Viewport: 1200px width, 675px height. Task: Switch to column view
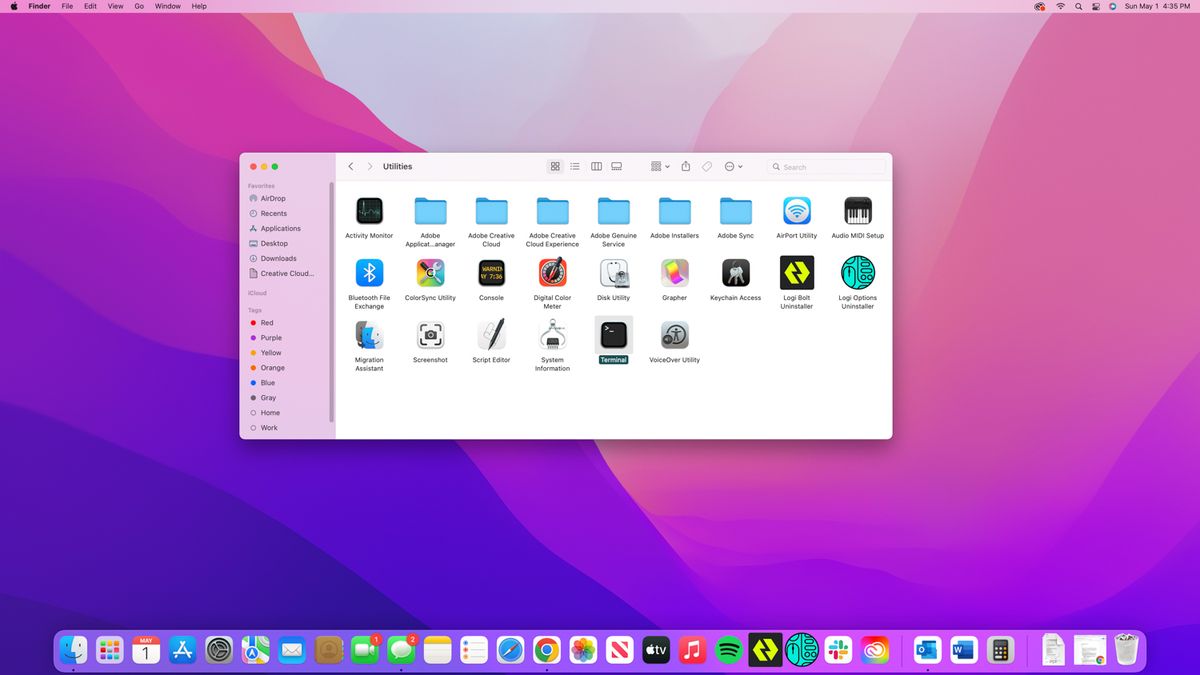(x=596, y=166)
